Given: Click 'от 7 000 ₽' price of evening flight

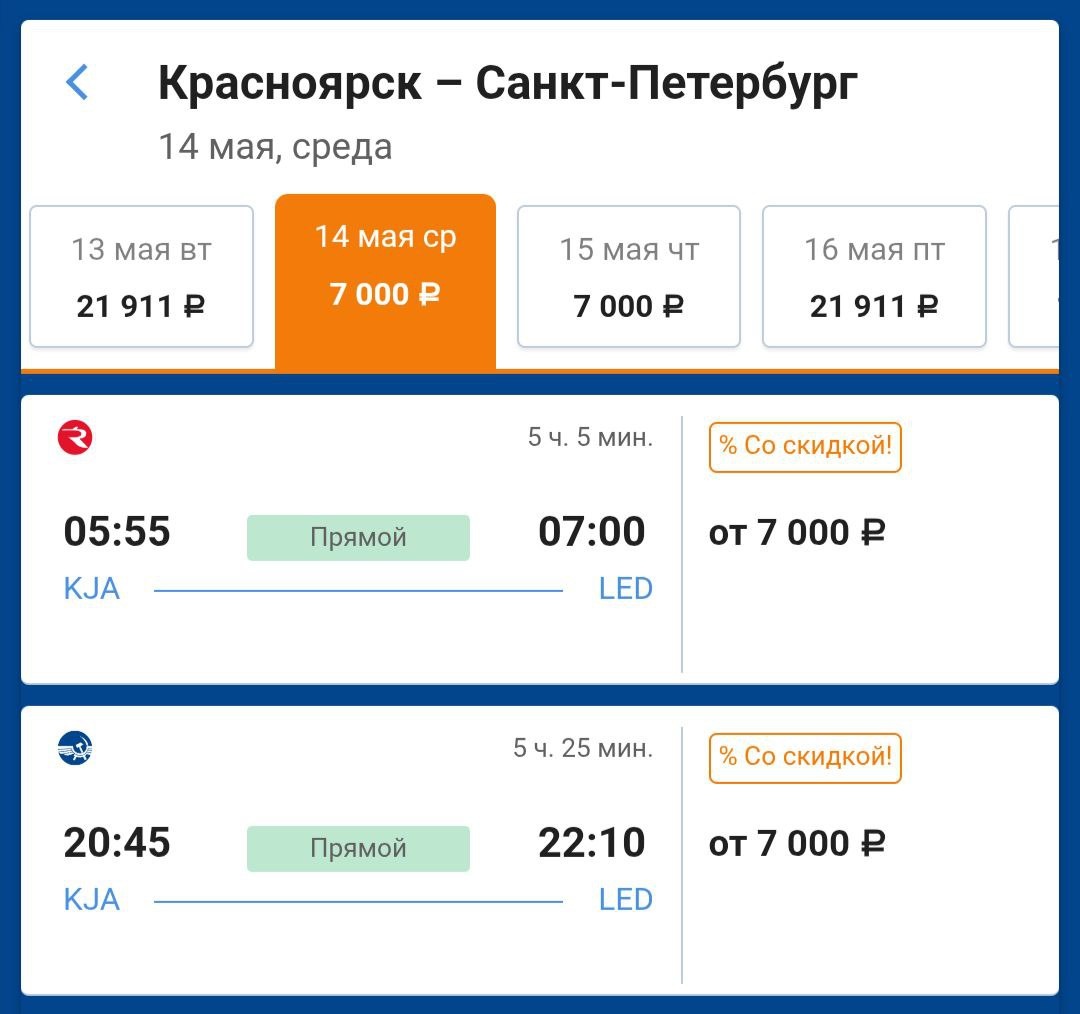Looking at the screenshot, I should [x=797, y=844].
